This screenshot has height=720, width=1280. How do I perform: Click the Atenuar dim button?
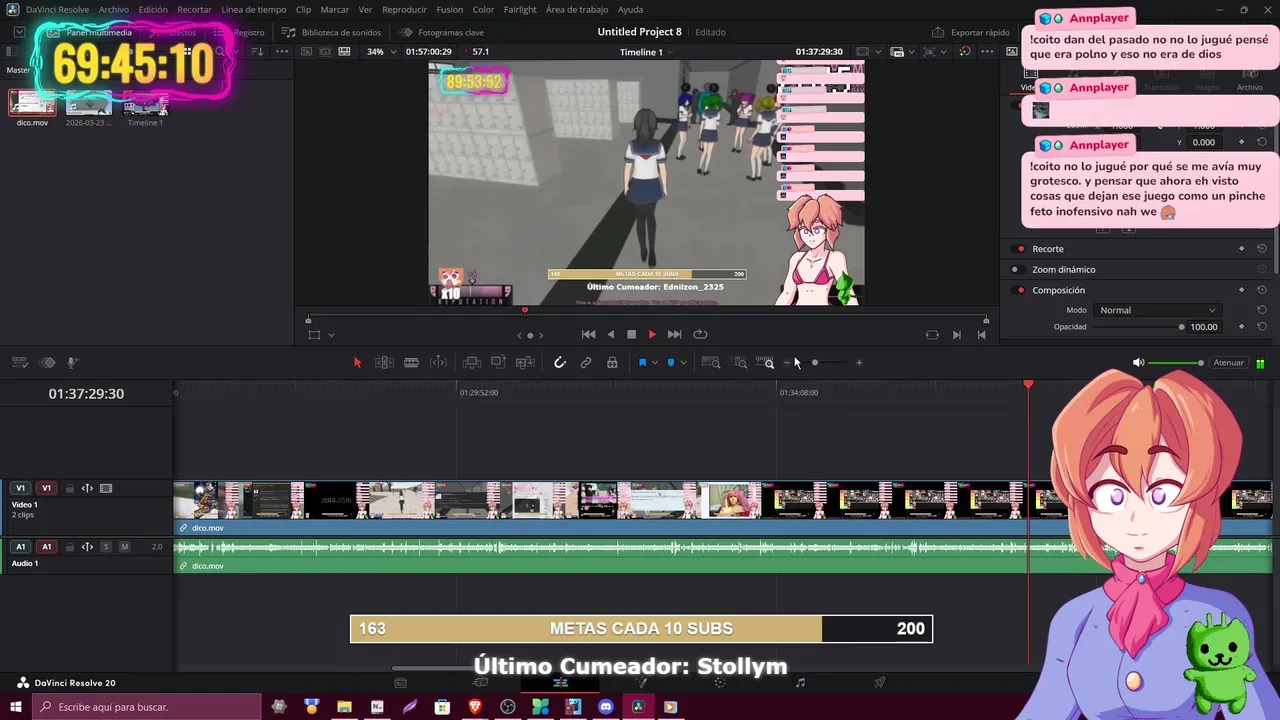(1228, 363)
